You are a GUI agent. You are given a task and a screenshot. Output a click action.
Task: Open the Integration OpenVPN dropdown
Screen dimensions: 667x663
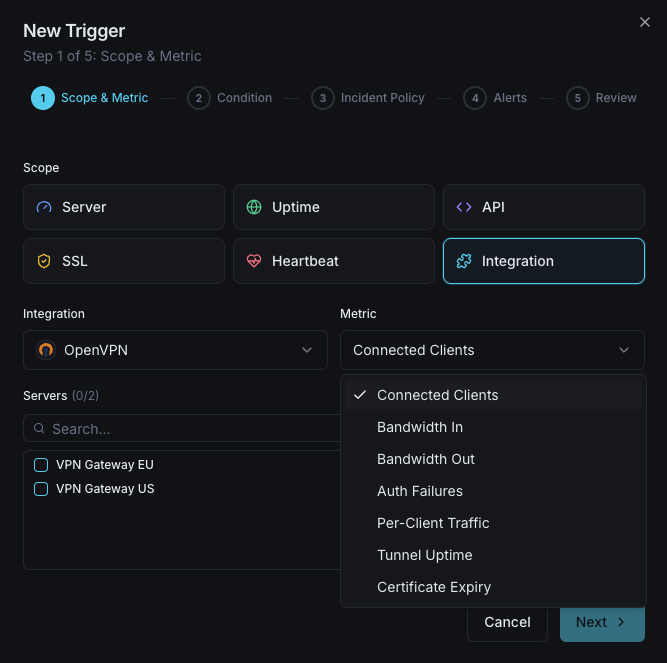175,350
